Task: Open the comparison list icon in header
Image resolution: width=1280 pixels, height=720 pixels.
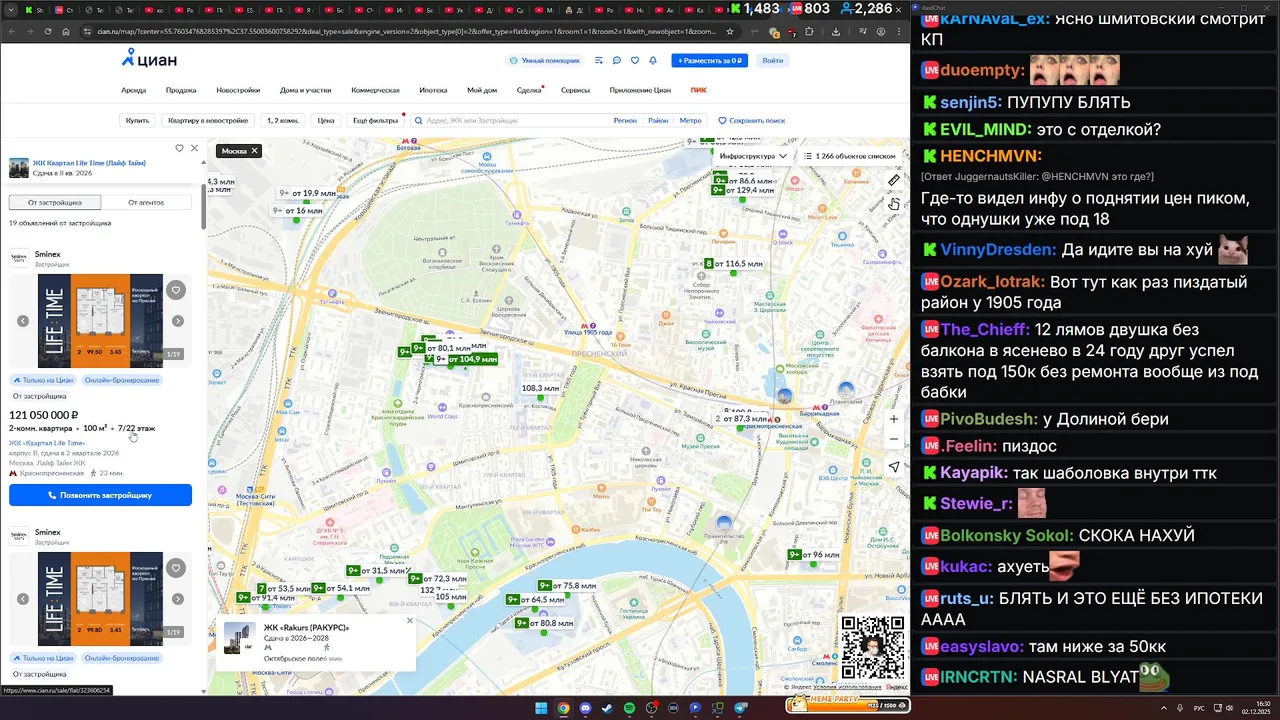Action: 598,60
